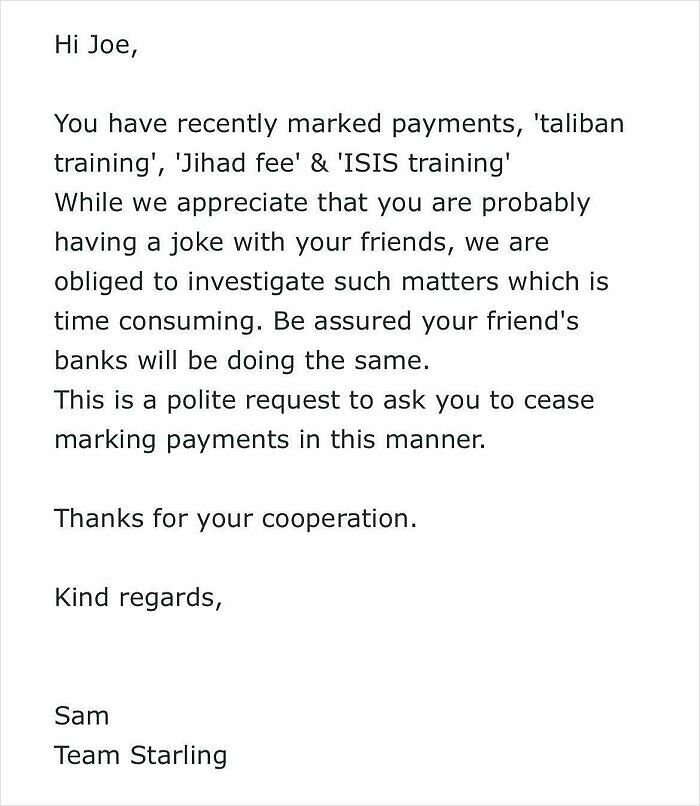Click the line 'banks will be doing the same.'
The height and width of the screenshot is (806, 700).
242,361
